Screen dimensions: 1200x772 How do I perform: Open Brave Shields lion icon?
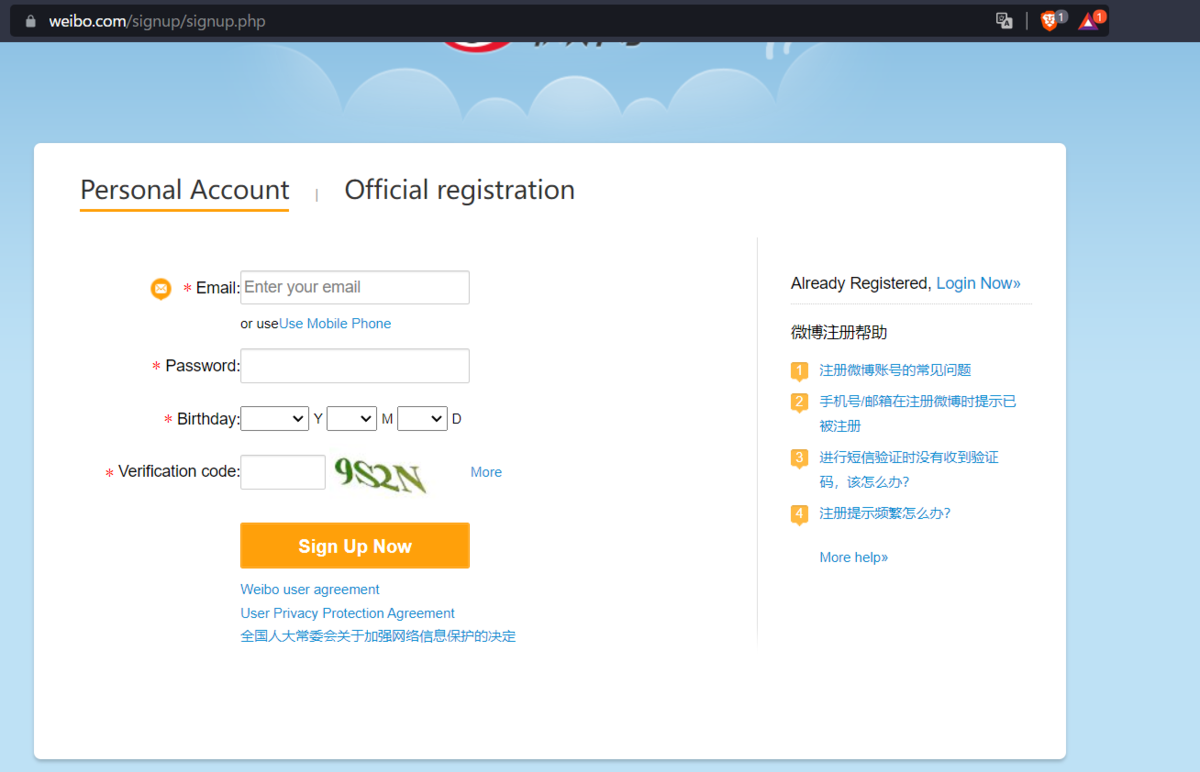(1049, 21)
